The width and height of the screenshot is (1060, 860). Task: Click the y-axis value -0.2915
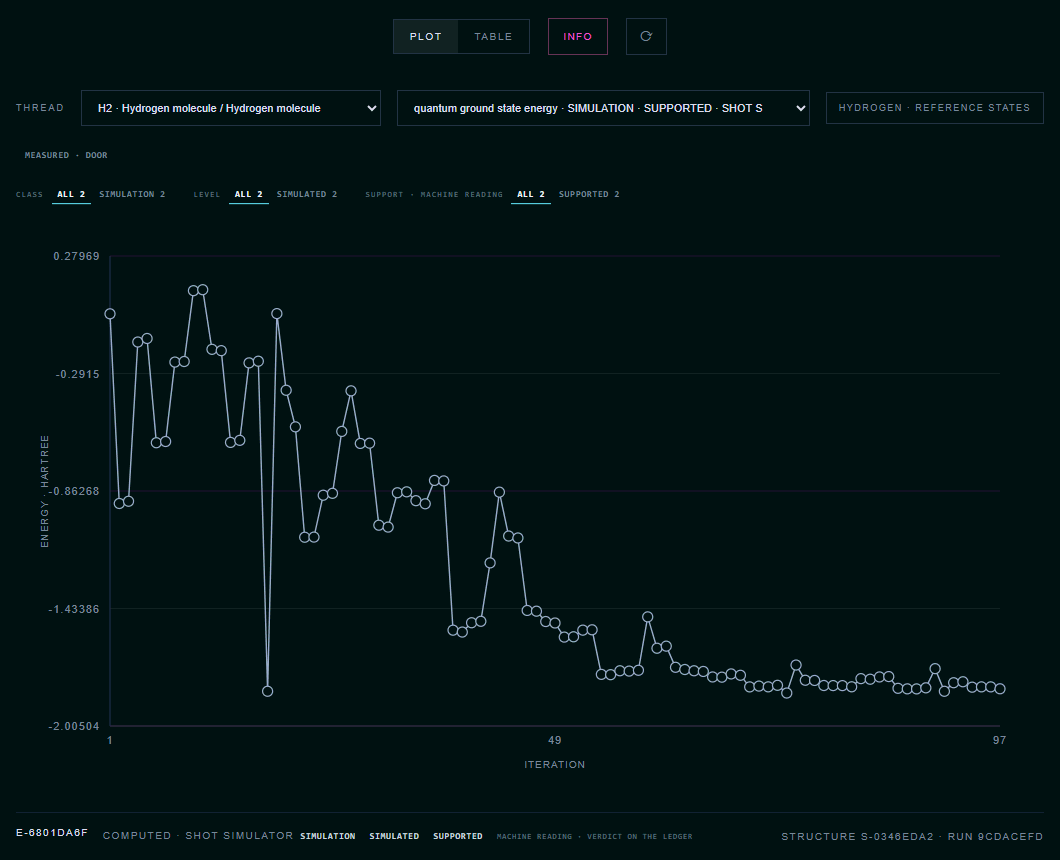tap(77, 374)
